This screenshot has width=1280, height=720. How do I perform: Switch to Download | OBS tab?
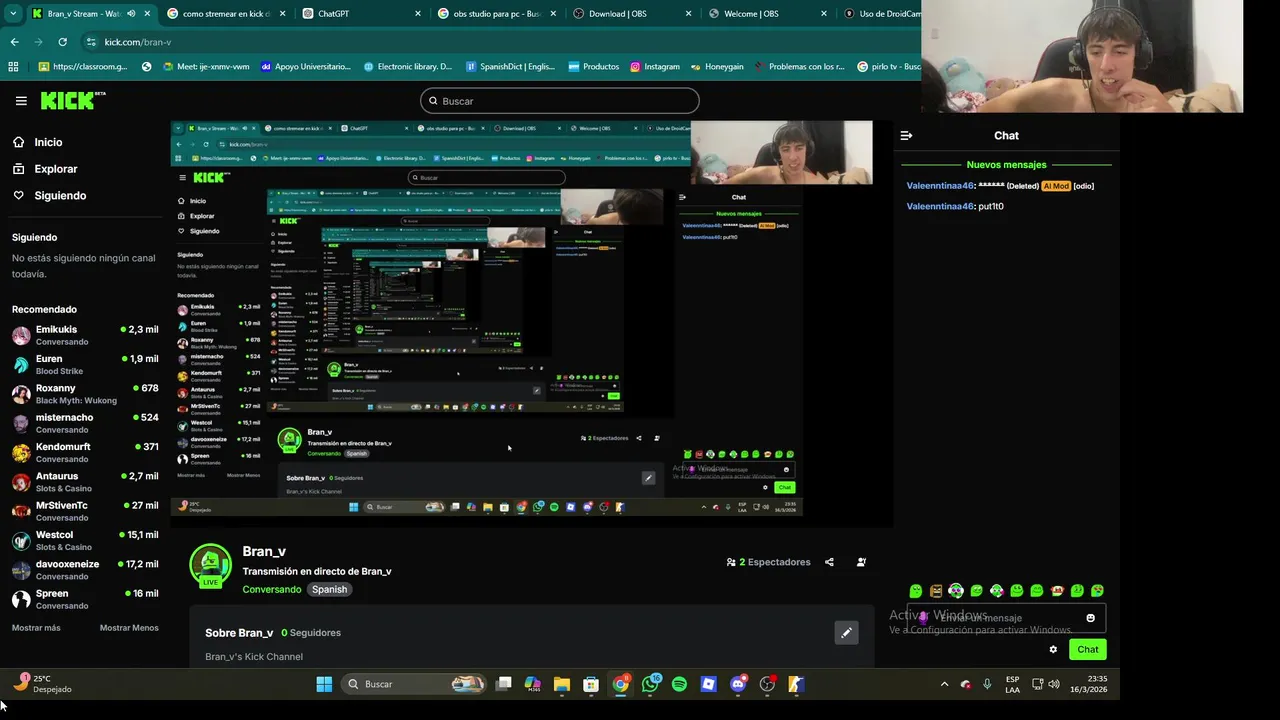pyautogui.click(x=632, y=14)
